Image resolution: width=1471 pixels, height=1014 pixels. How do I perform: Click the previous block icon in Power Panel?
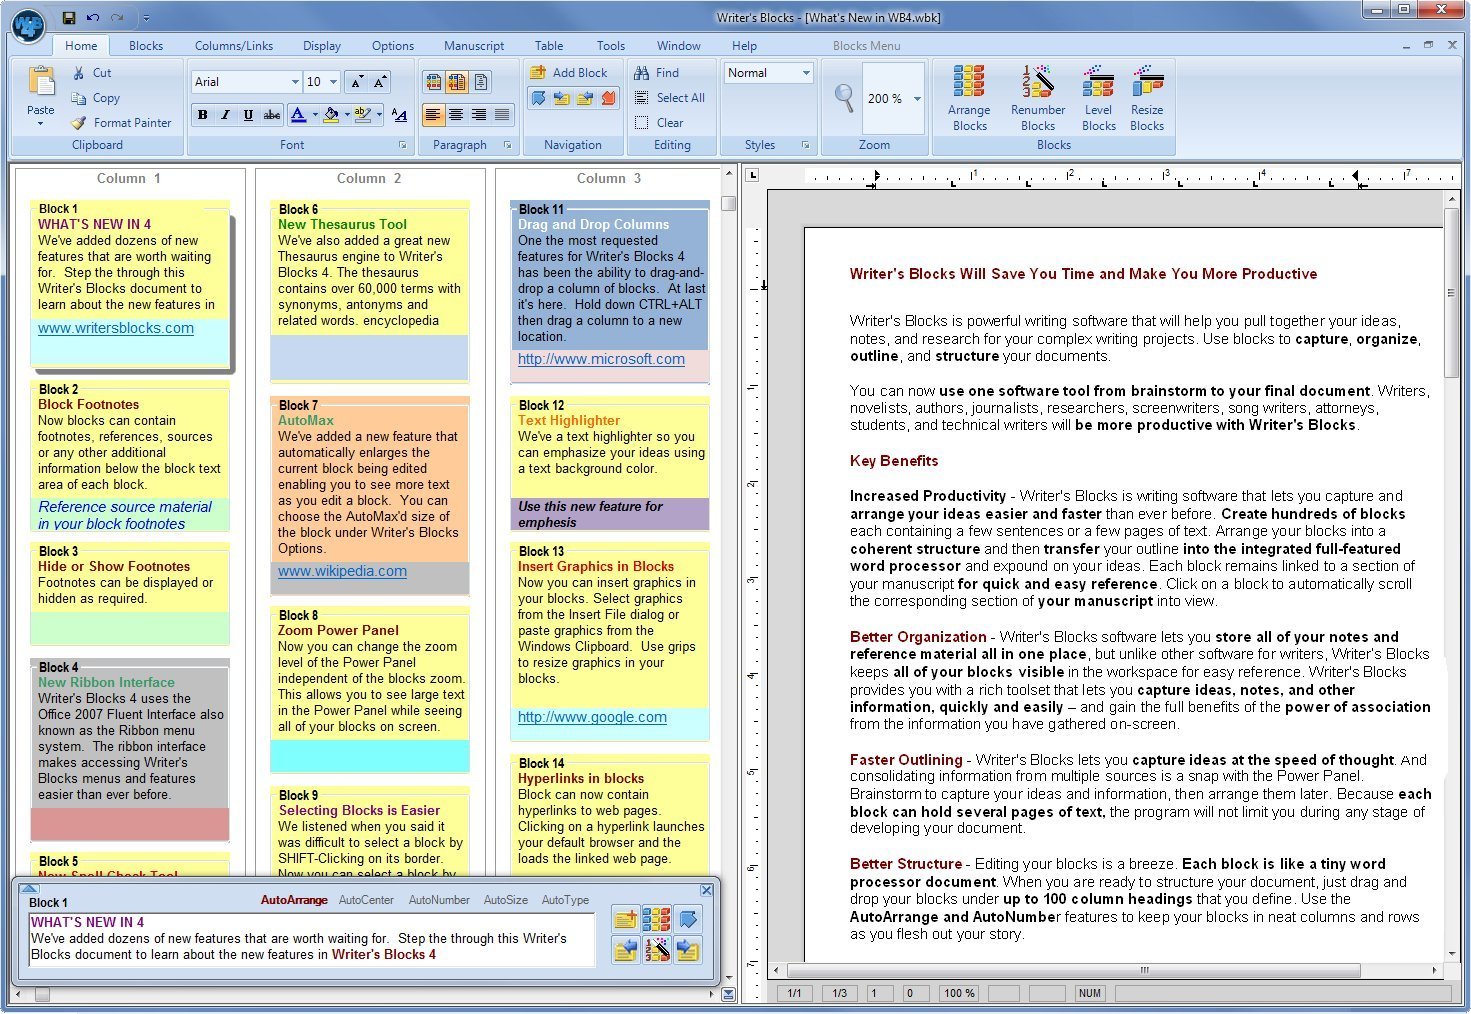pos(626,950)
